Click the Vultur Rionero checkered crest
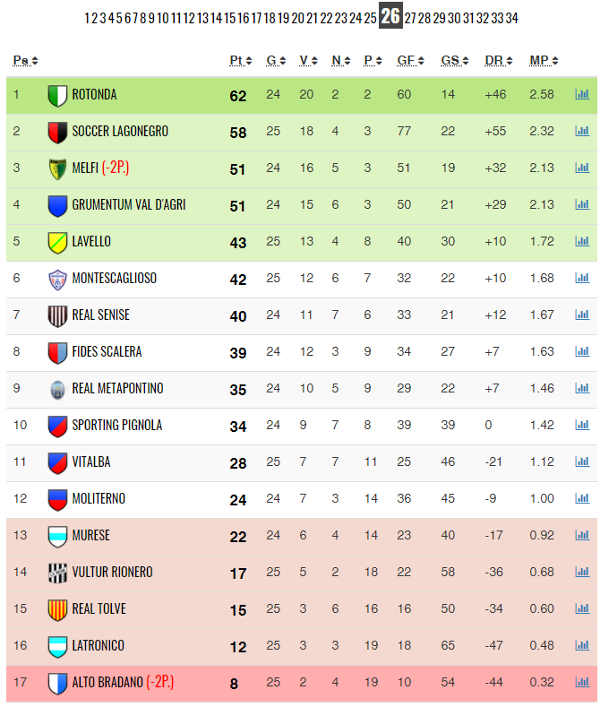The image size is (600, 707). point(58,573)
